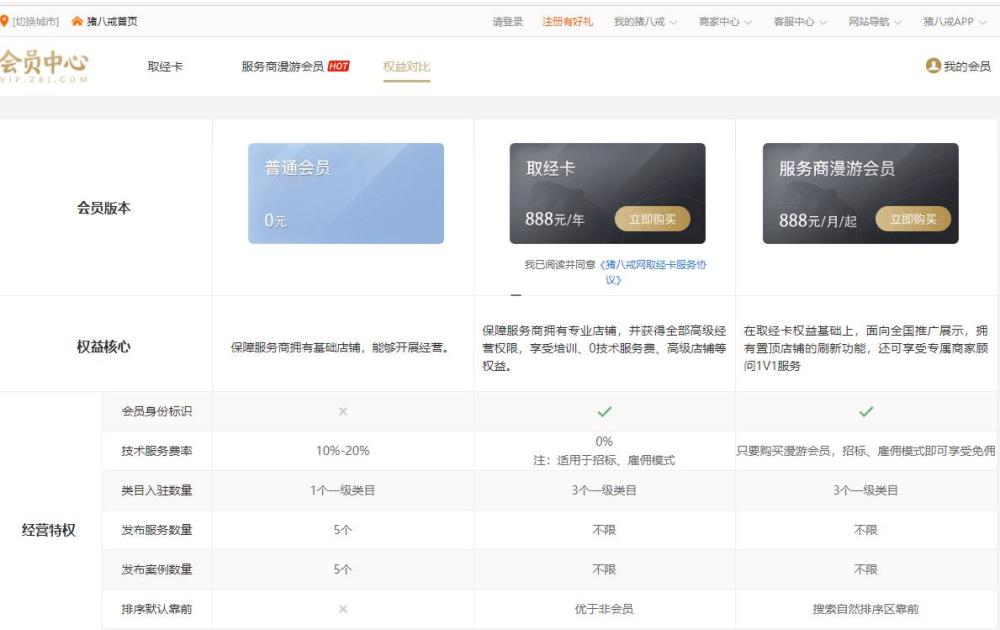1000x630 pixels.
Task: Click the red HOT badge
Action: 339,66
